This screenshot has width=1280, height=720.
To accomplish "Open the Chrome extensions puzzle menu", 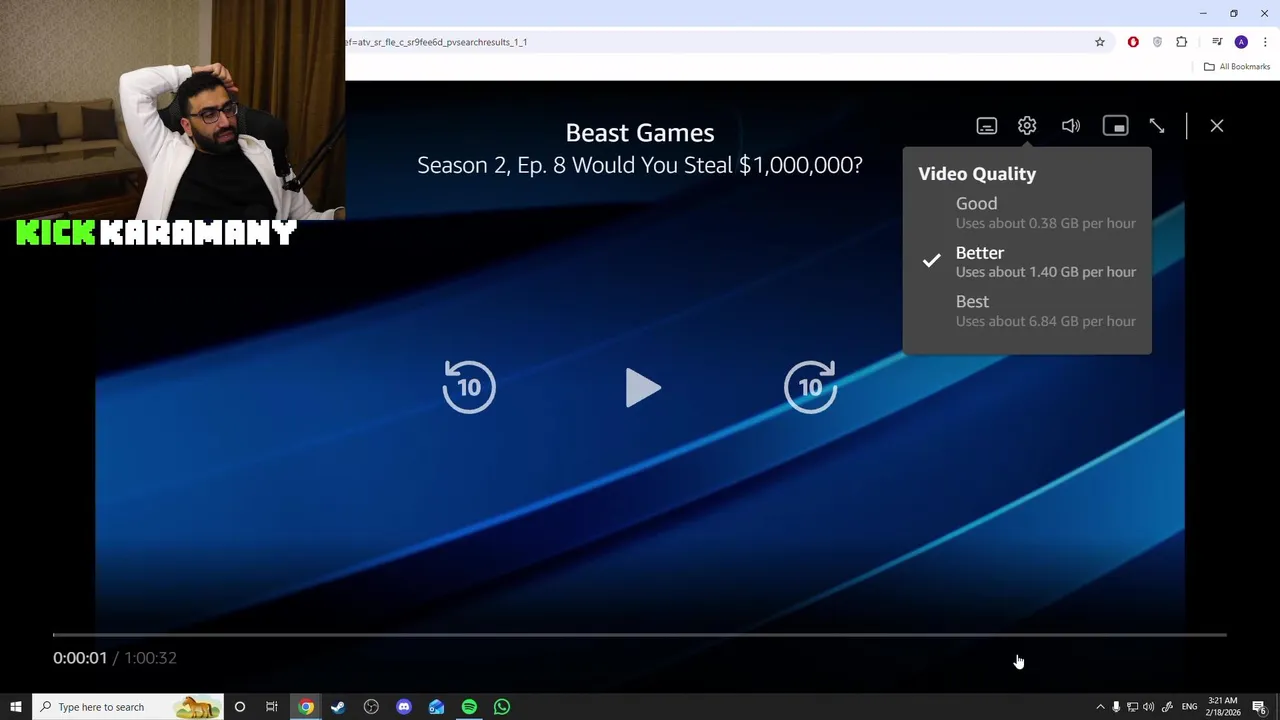I will tap(1182, 42).
